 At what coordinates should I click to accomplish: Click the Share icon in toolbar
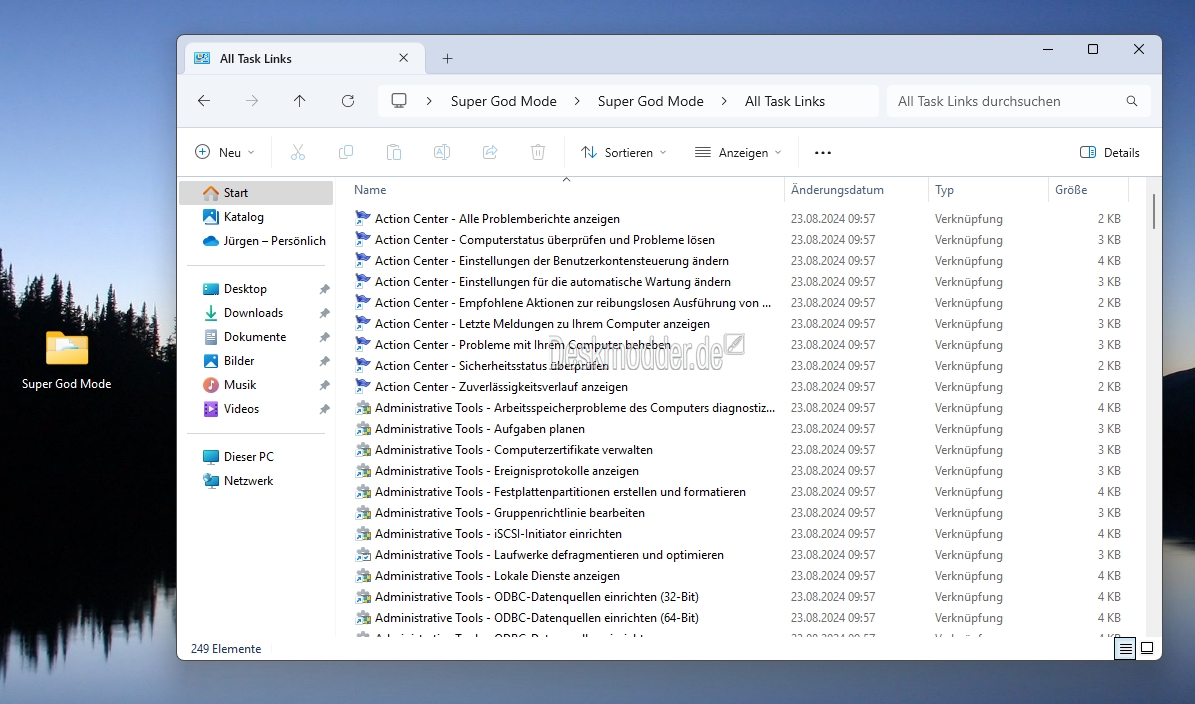(490, 152)
